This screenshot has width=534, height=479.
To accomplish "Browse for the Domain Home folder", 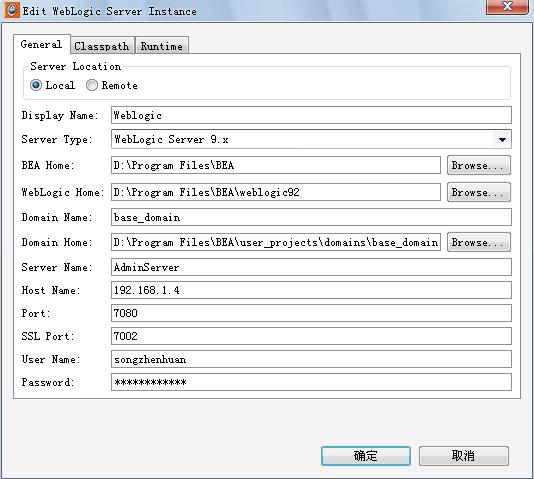I will point(478,242).
